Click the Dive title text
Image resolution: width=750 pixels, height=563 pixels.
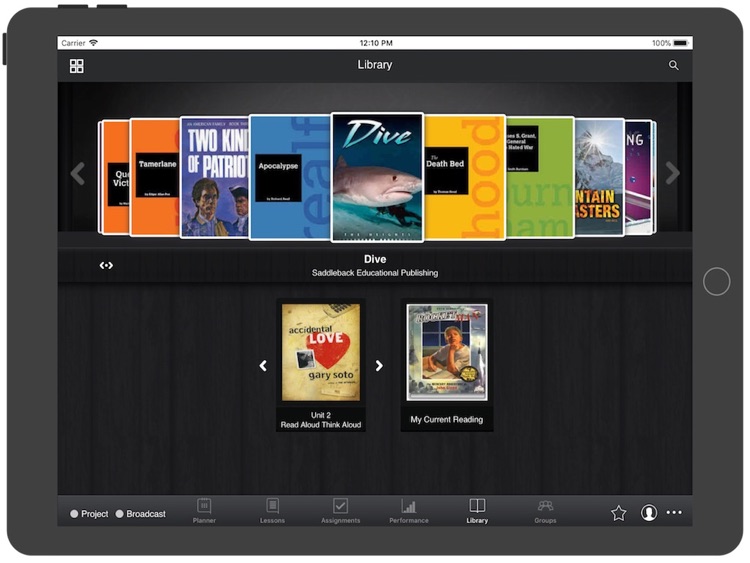(x=375, y=259)
